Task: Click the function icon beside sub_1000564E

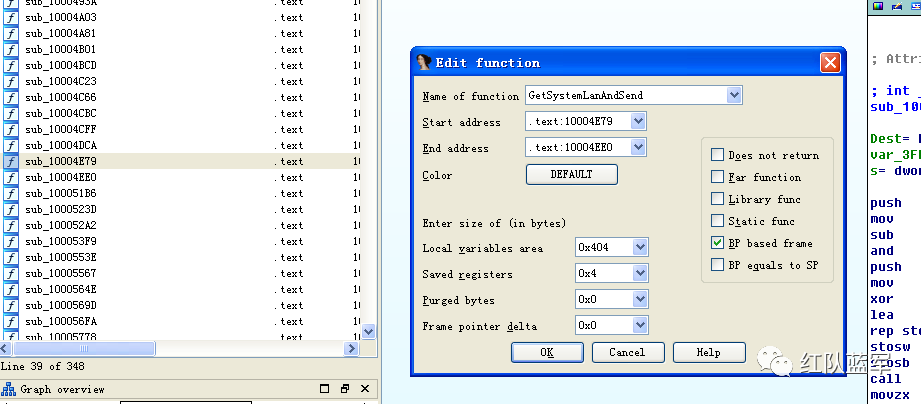Action: (x=11, y=289)
